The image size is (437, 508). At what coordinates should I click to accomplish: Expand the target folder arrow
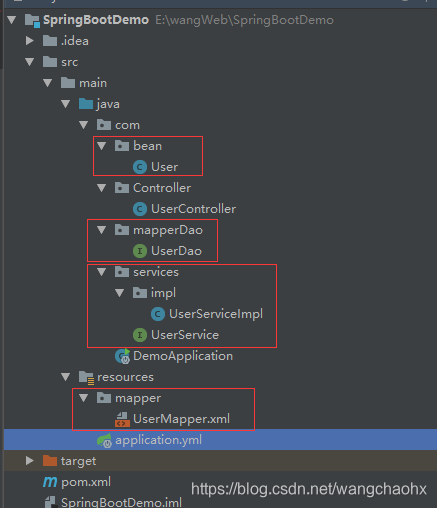pos(30,461)
